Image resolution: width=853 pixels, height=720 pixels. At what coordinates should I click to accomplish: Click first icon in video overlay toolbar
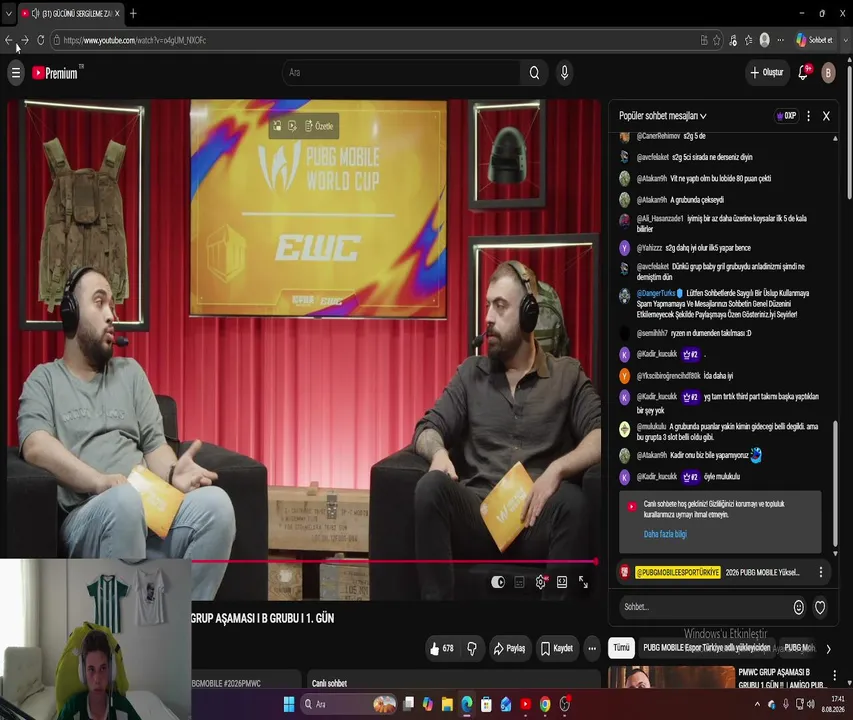pyautogui.click(x=277, y=126)
